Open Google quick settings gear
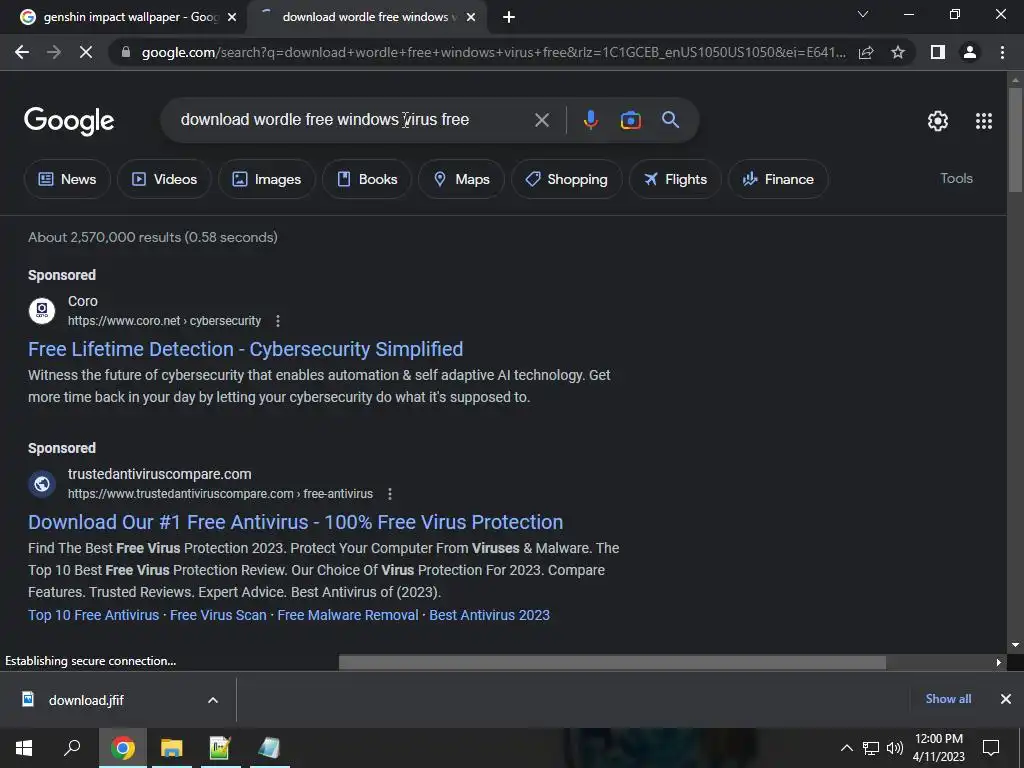 (938, 121)
